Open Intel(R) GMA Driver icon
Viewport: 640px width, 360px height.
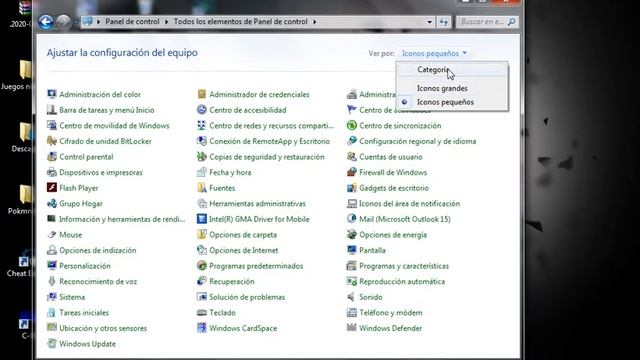[202, 219]
